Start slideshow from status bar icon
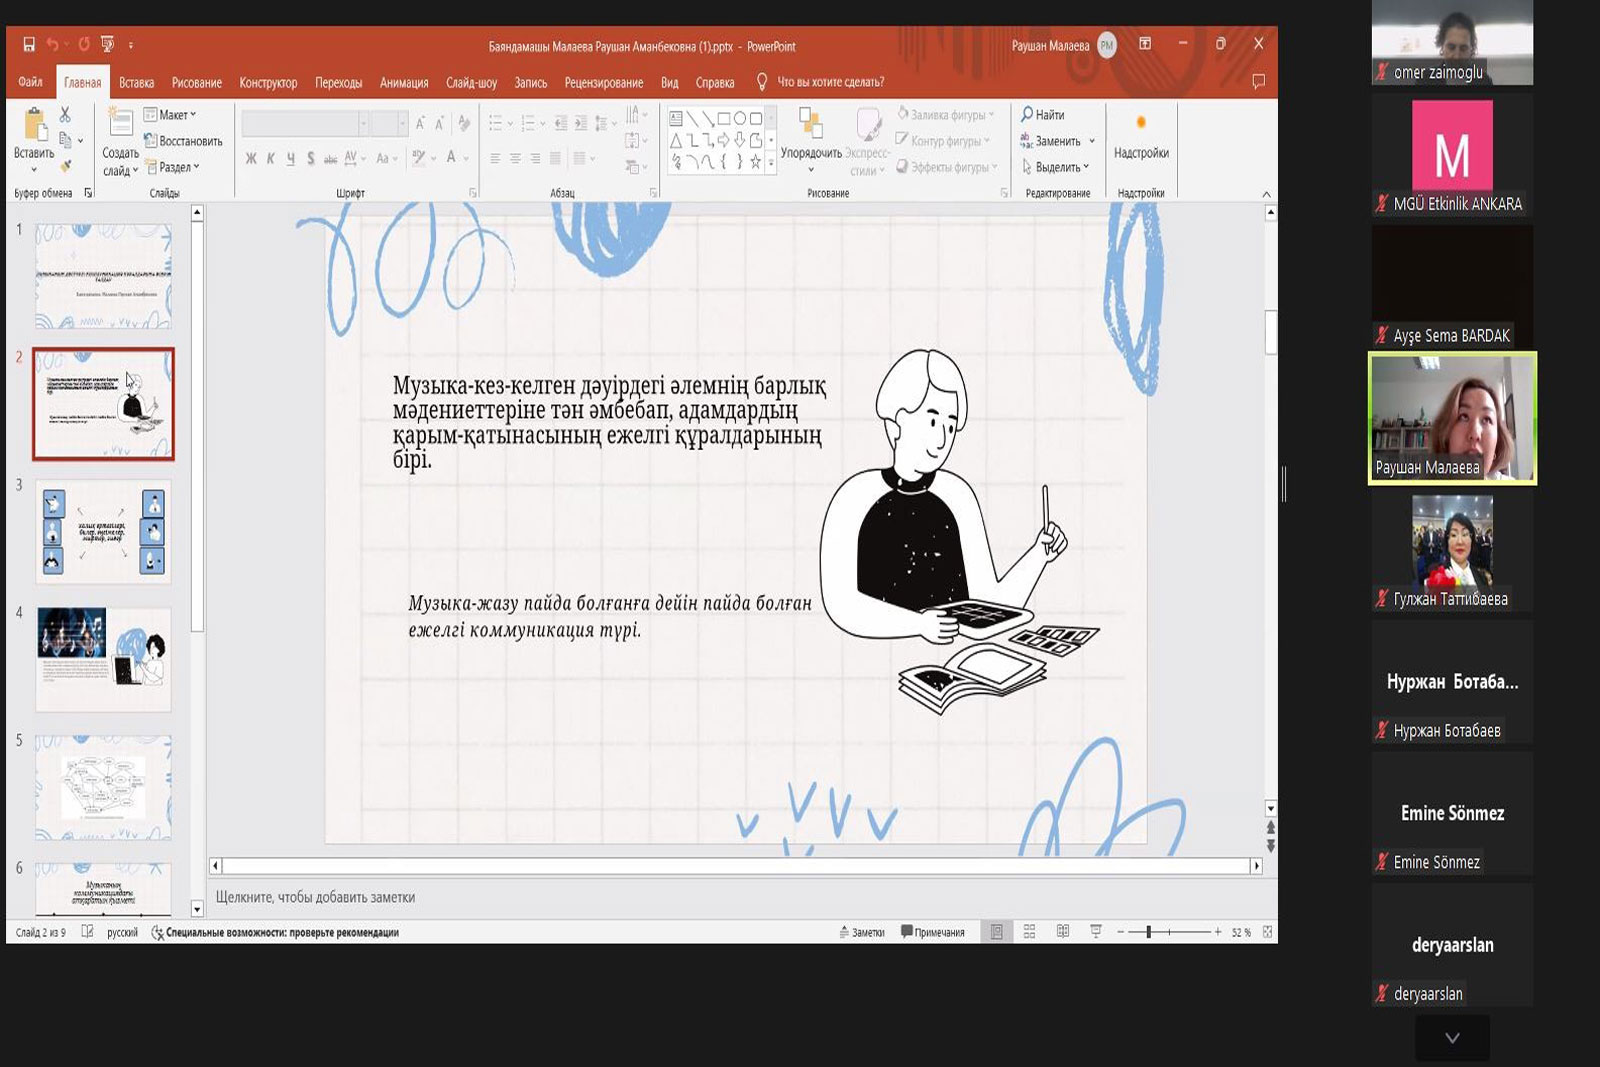 point(1096,932)
